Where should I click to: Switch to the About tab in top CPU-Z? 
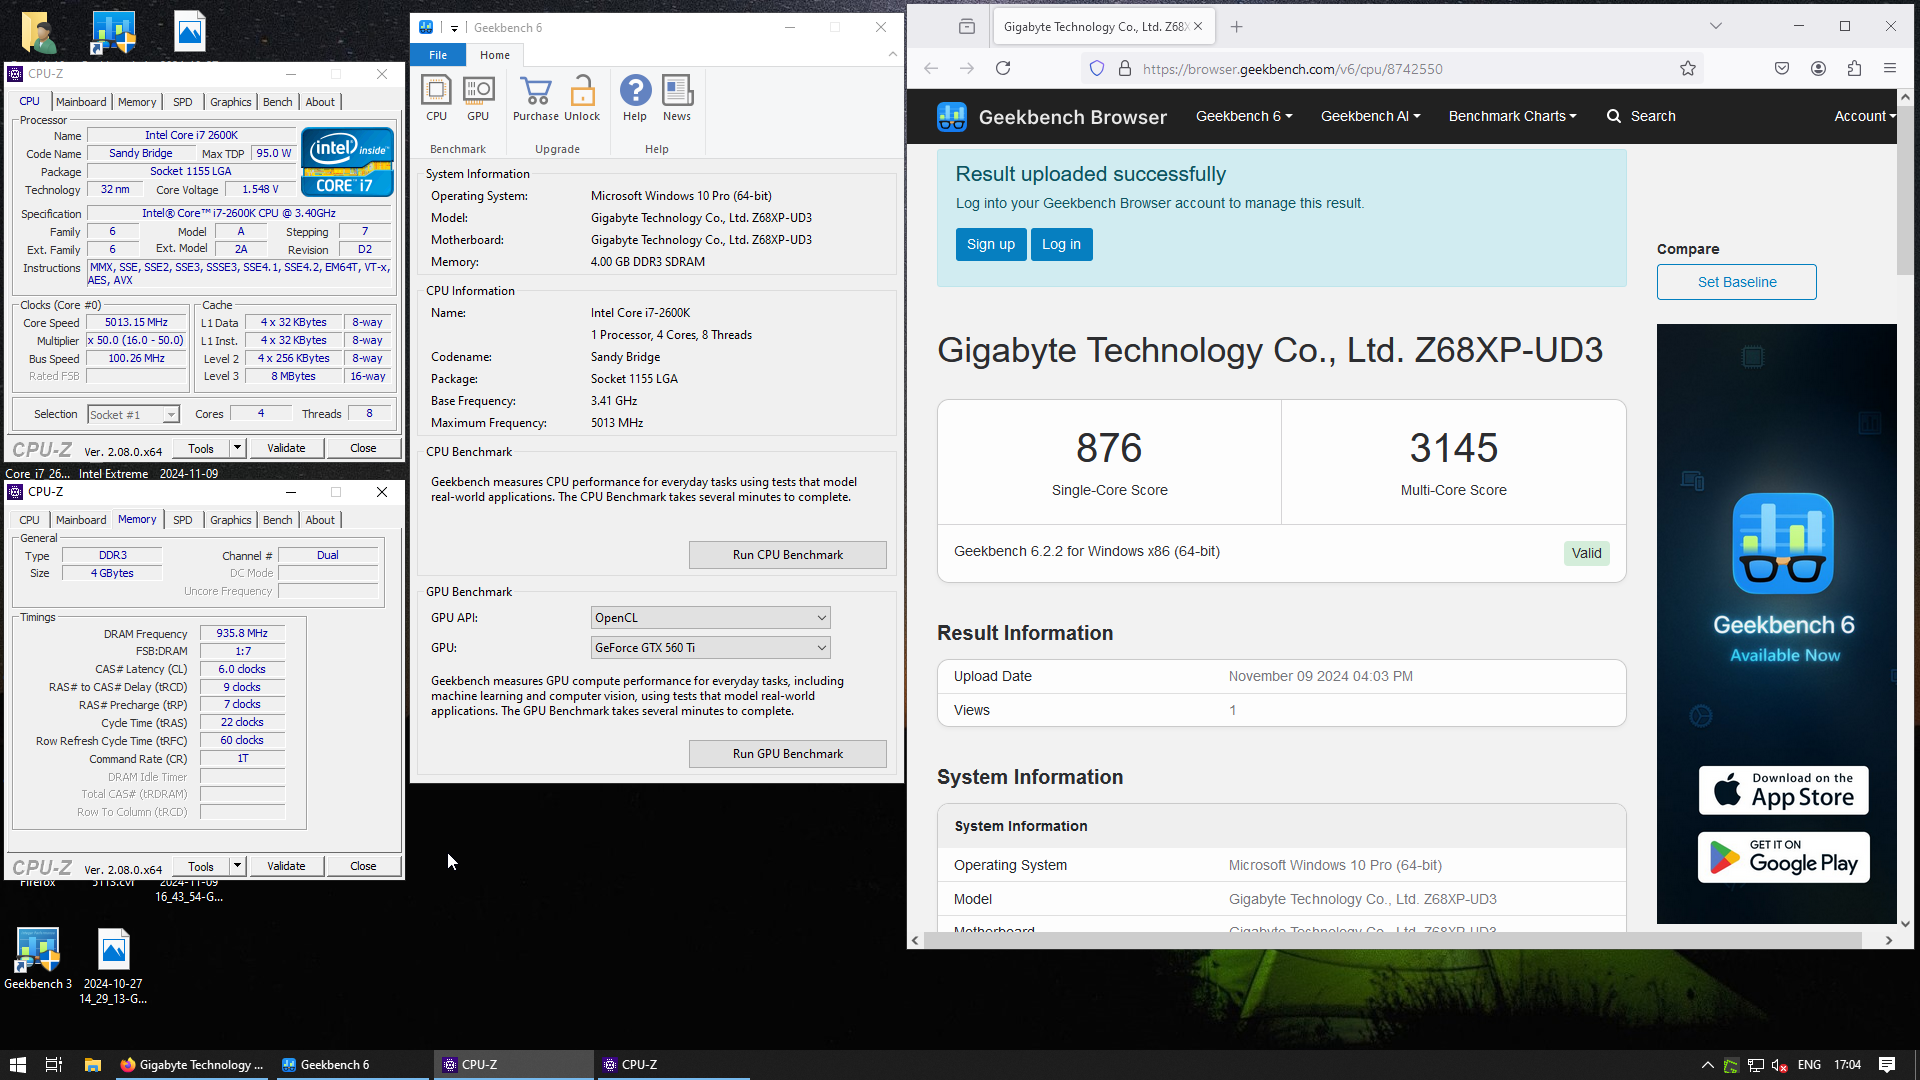320,102
